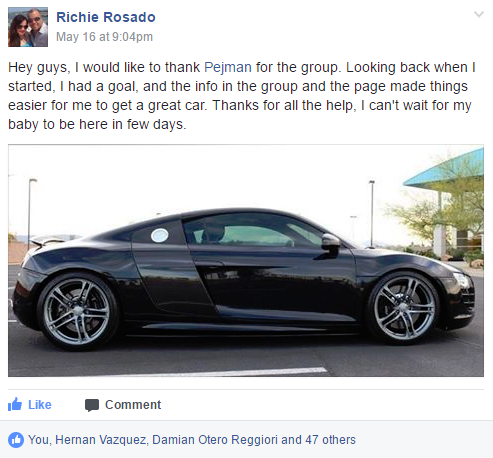The image size is (493, 458).
Task: Click the car's front wheel in photo
Action: pos(404,307)
